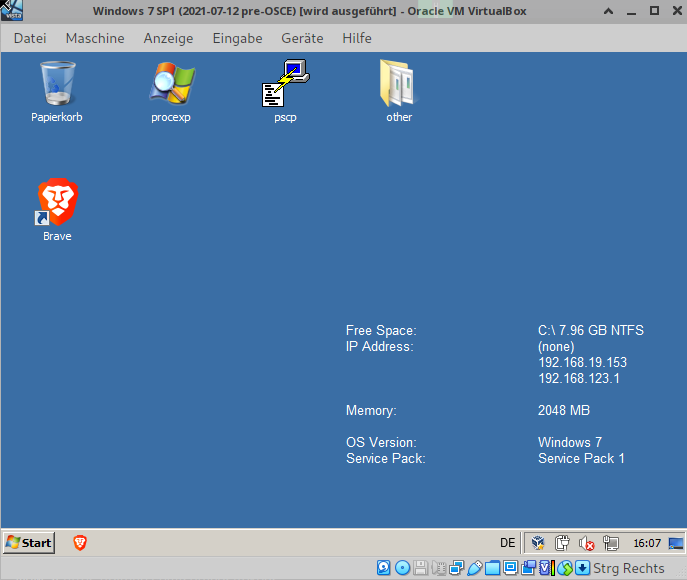Click the display monitor status icon
Image resolution: width=687 pixels, height=580 pixels.
click(x=510, y=568)
